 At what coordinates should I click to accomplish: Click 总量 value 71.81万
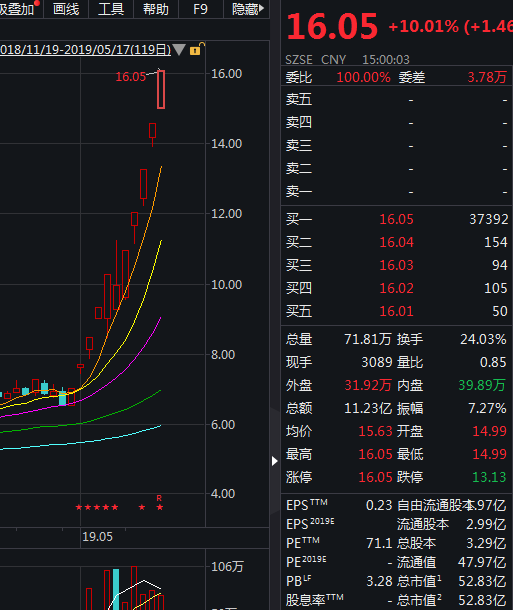tap(368, 339)
